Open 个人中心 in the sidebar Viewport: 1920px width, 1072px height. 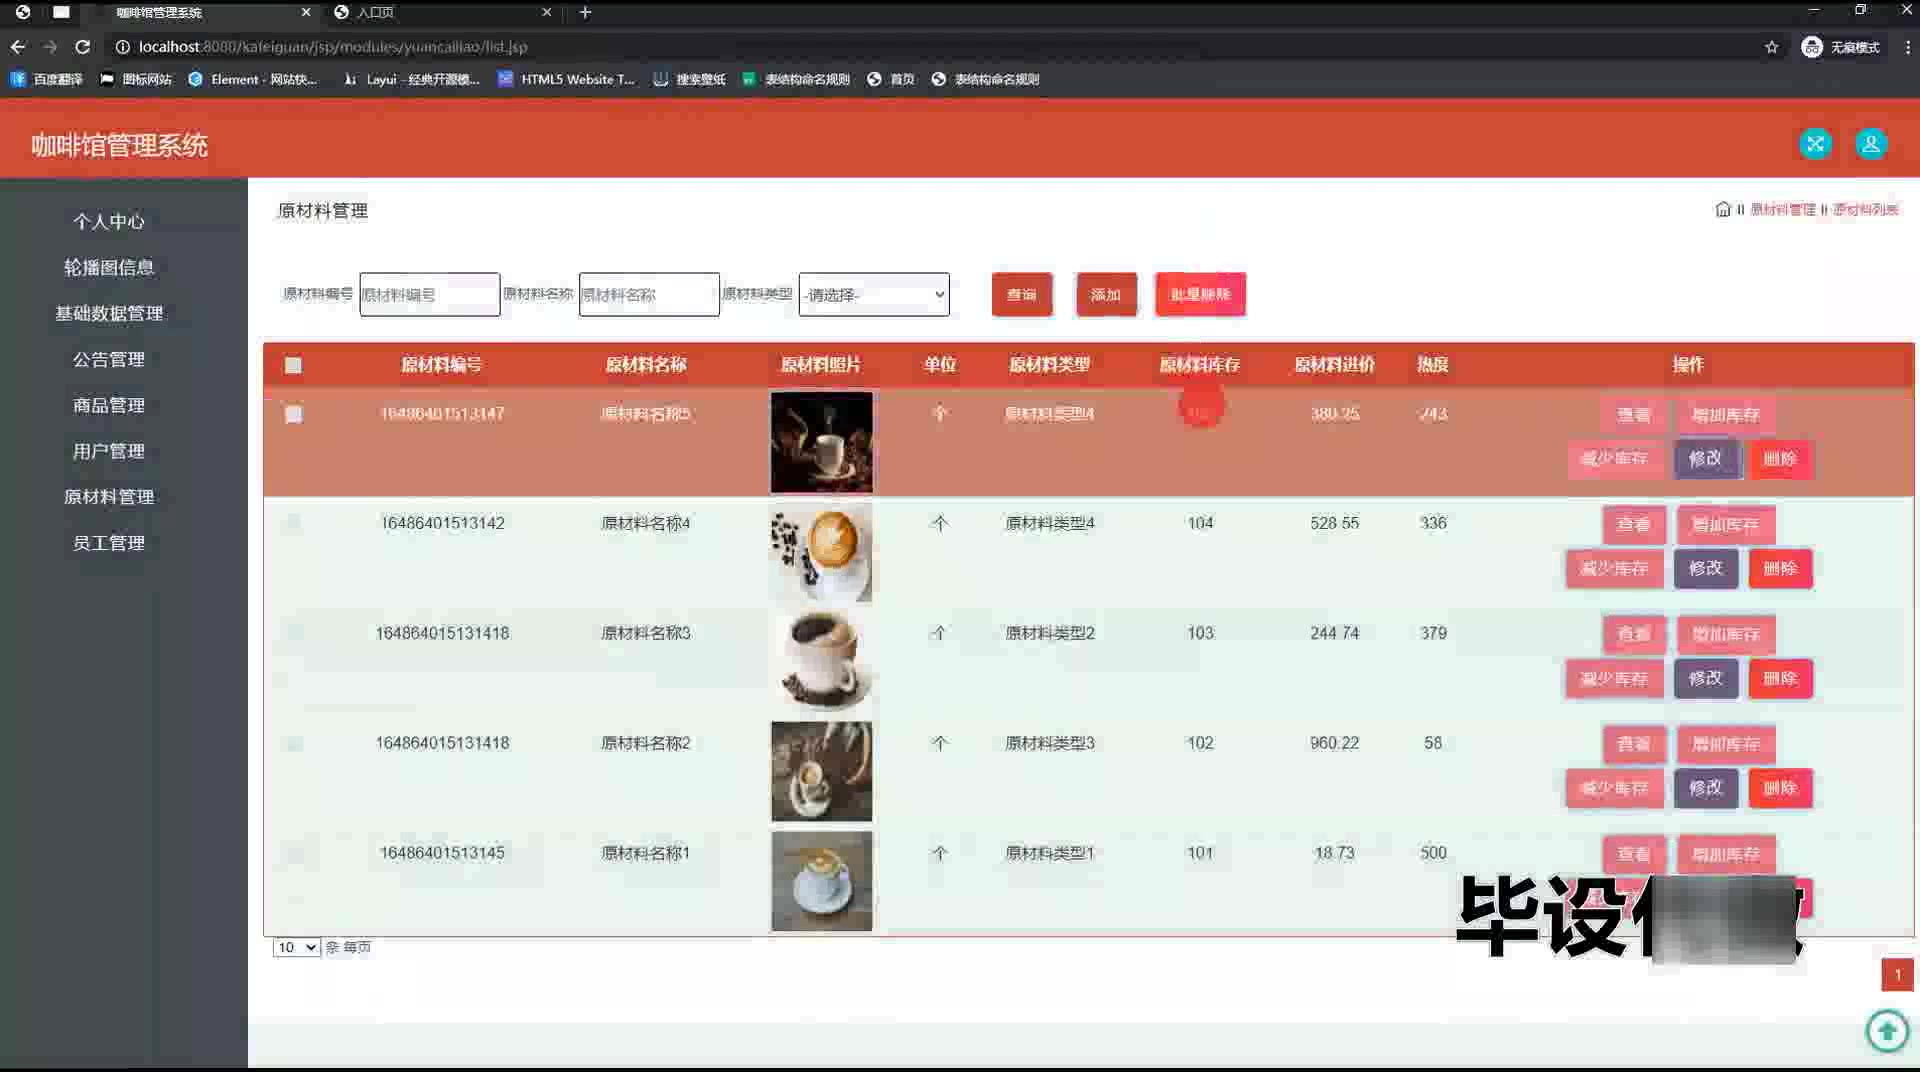109,221
